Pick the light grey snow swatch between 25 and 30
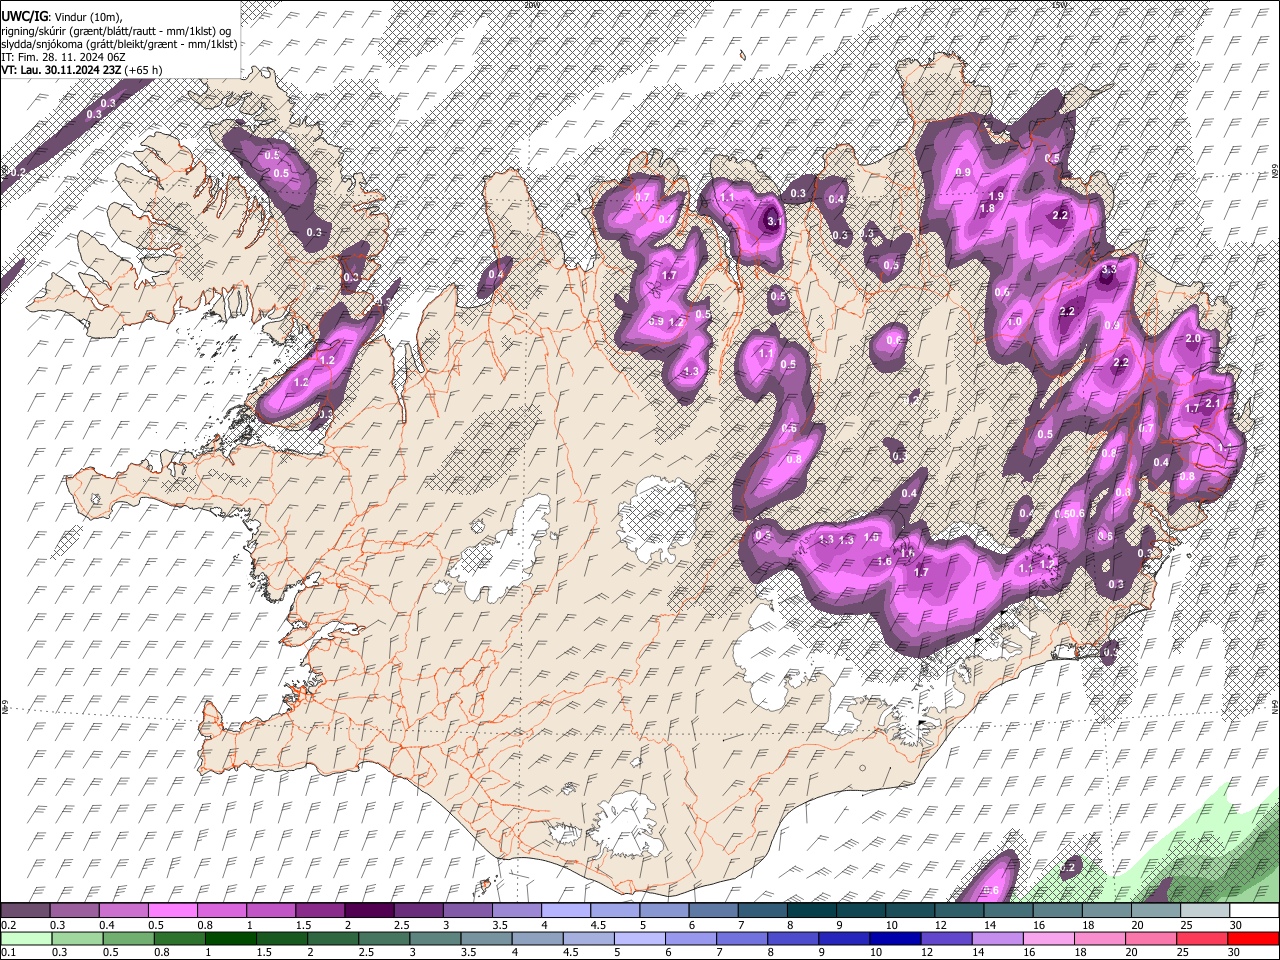 pos(1204,911)
